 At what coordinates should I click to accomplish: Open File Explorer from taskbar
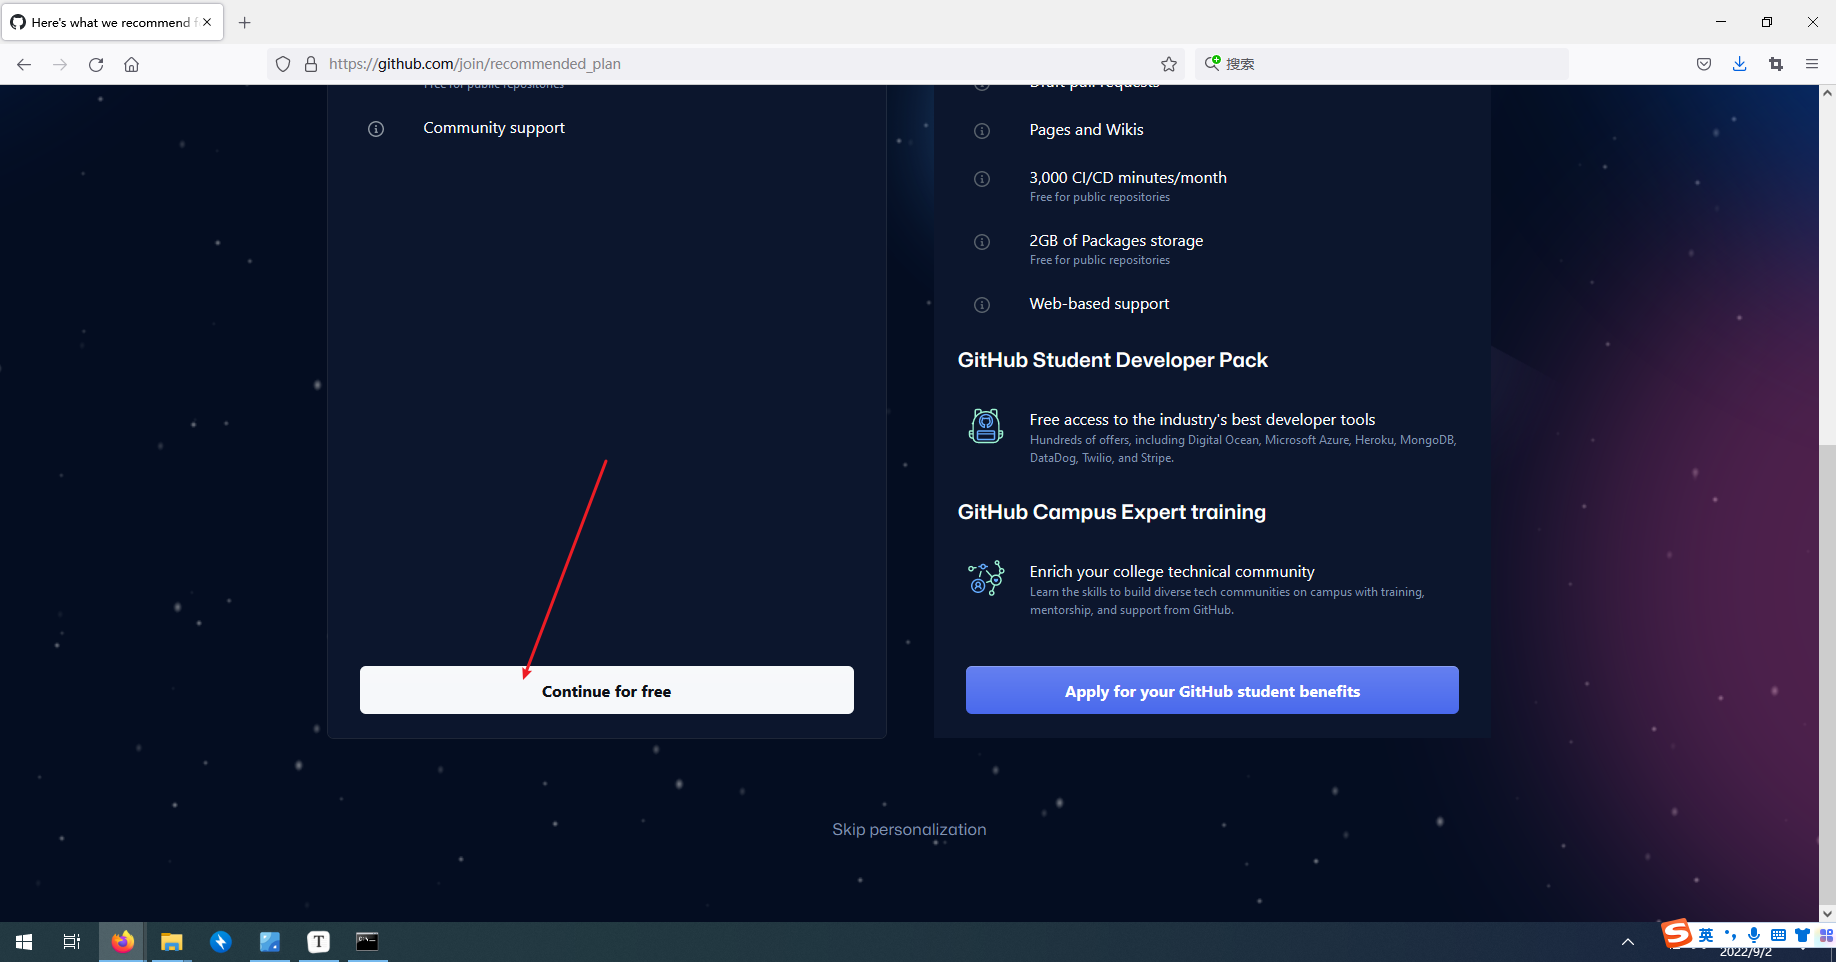pos(172,942)
